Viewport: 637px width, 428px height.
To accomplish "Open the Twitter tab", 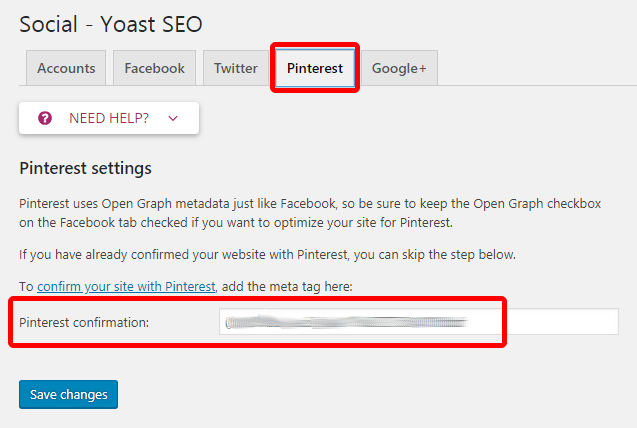I will point(236,68).
